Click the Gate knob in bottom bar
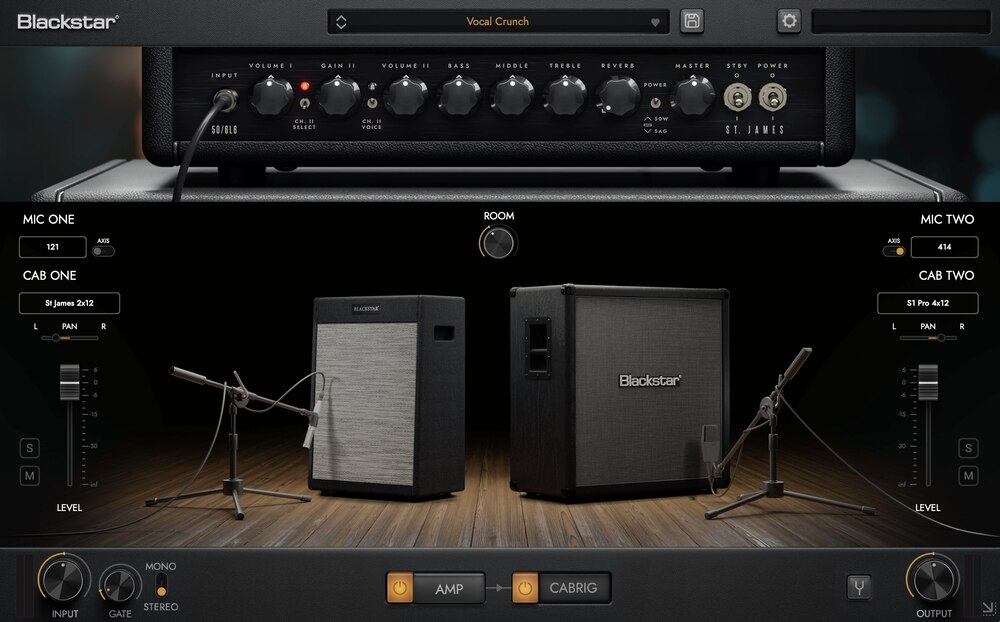The width and height of the screenshot is (1000, 622). 119,584
